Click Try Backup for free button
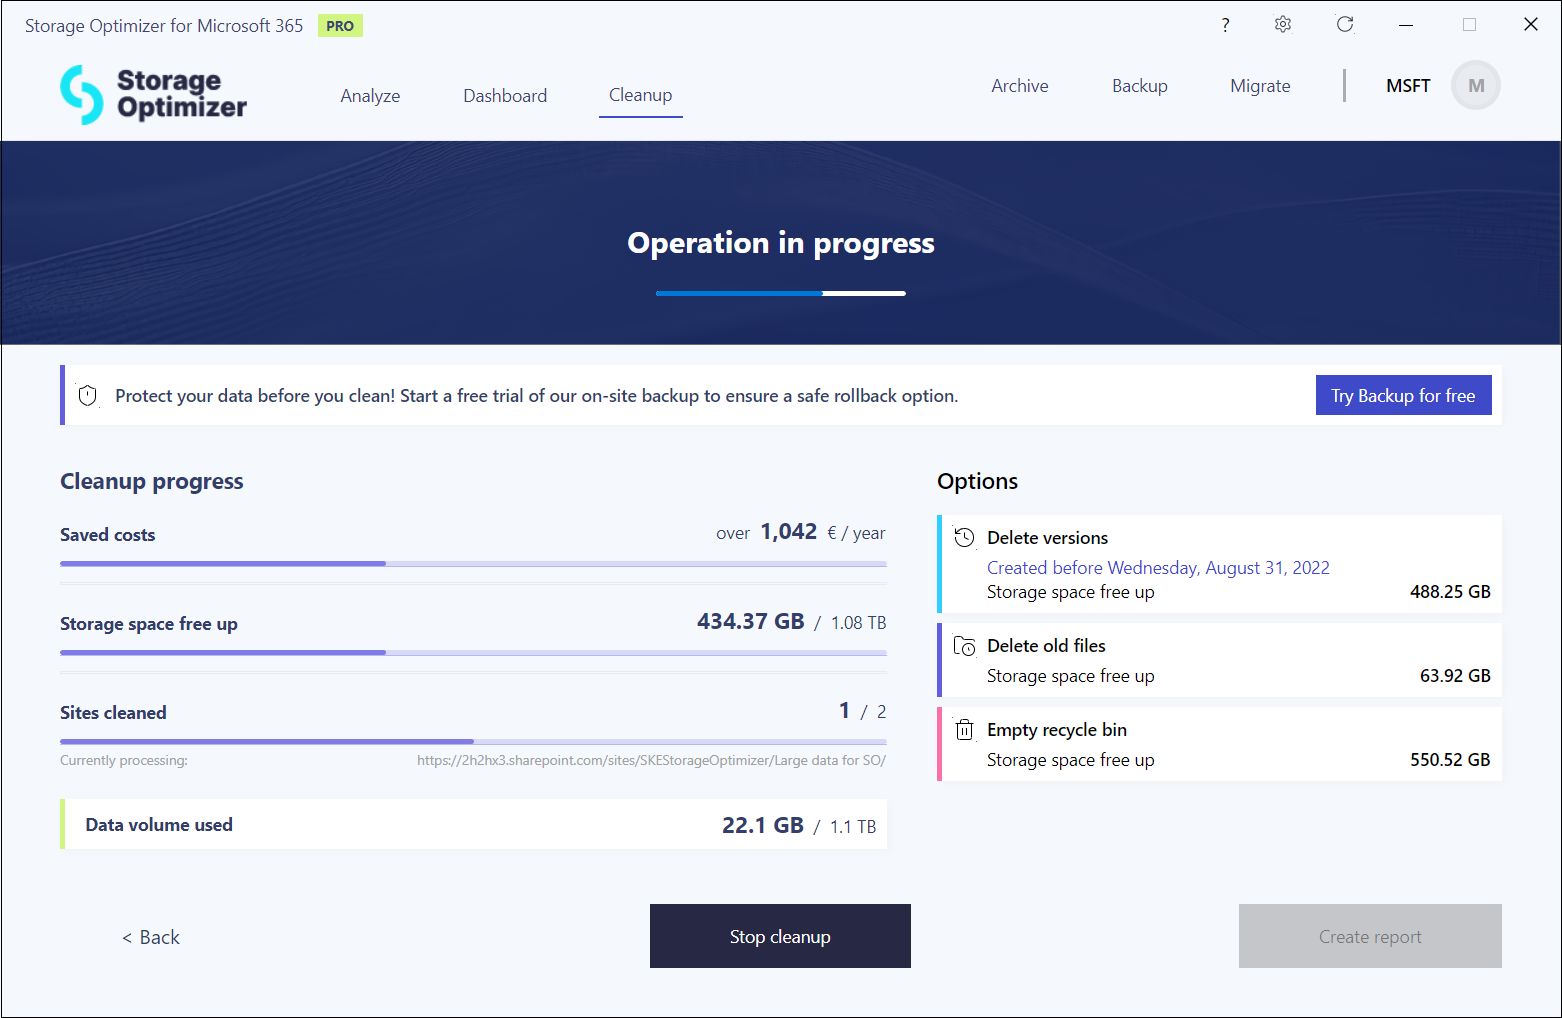Image resolution: width=1562 pixels, height=1018 pixels. point(1403,396)
